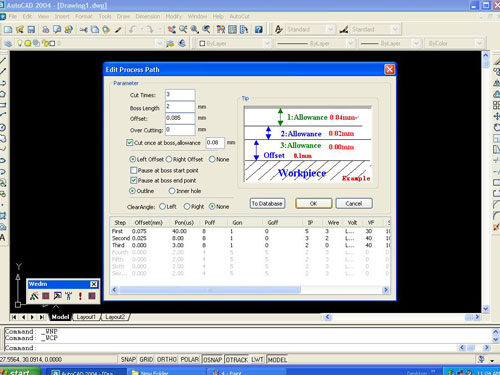This screenshot has width=500, height=375.
Task: Switch to the Layout1 tab
Action: point(86,317)
